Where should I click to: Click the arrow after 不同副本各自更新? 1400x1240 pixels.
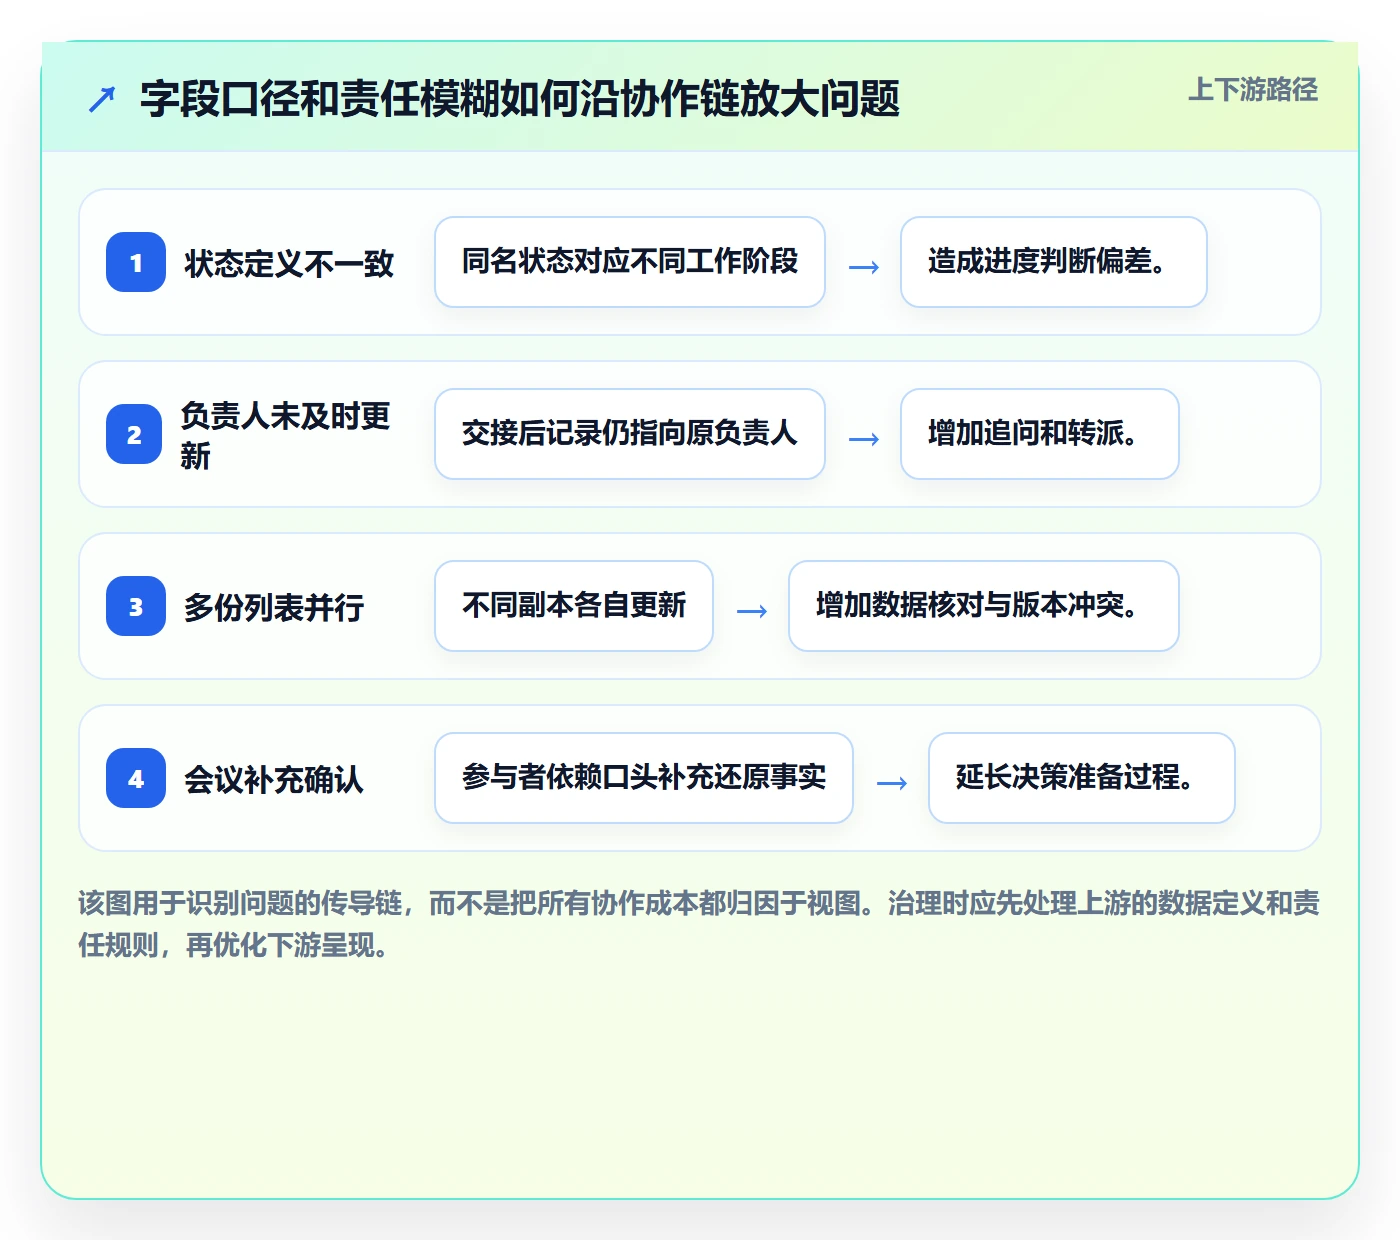point(752,611)
